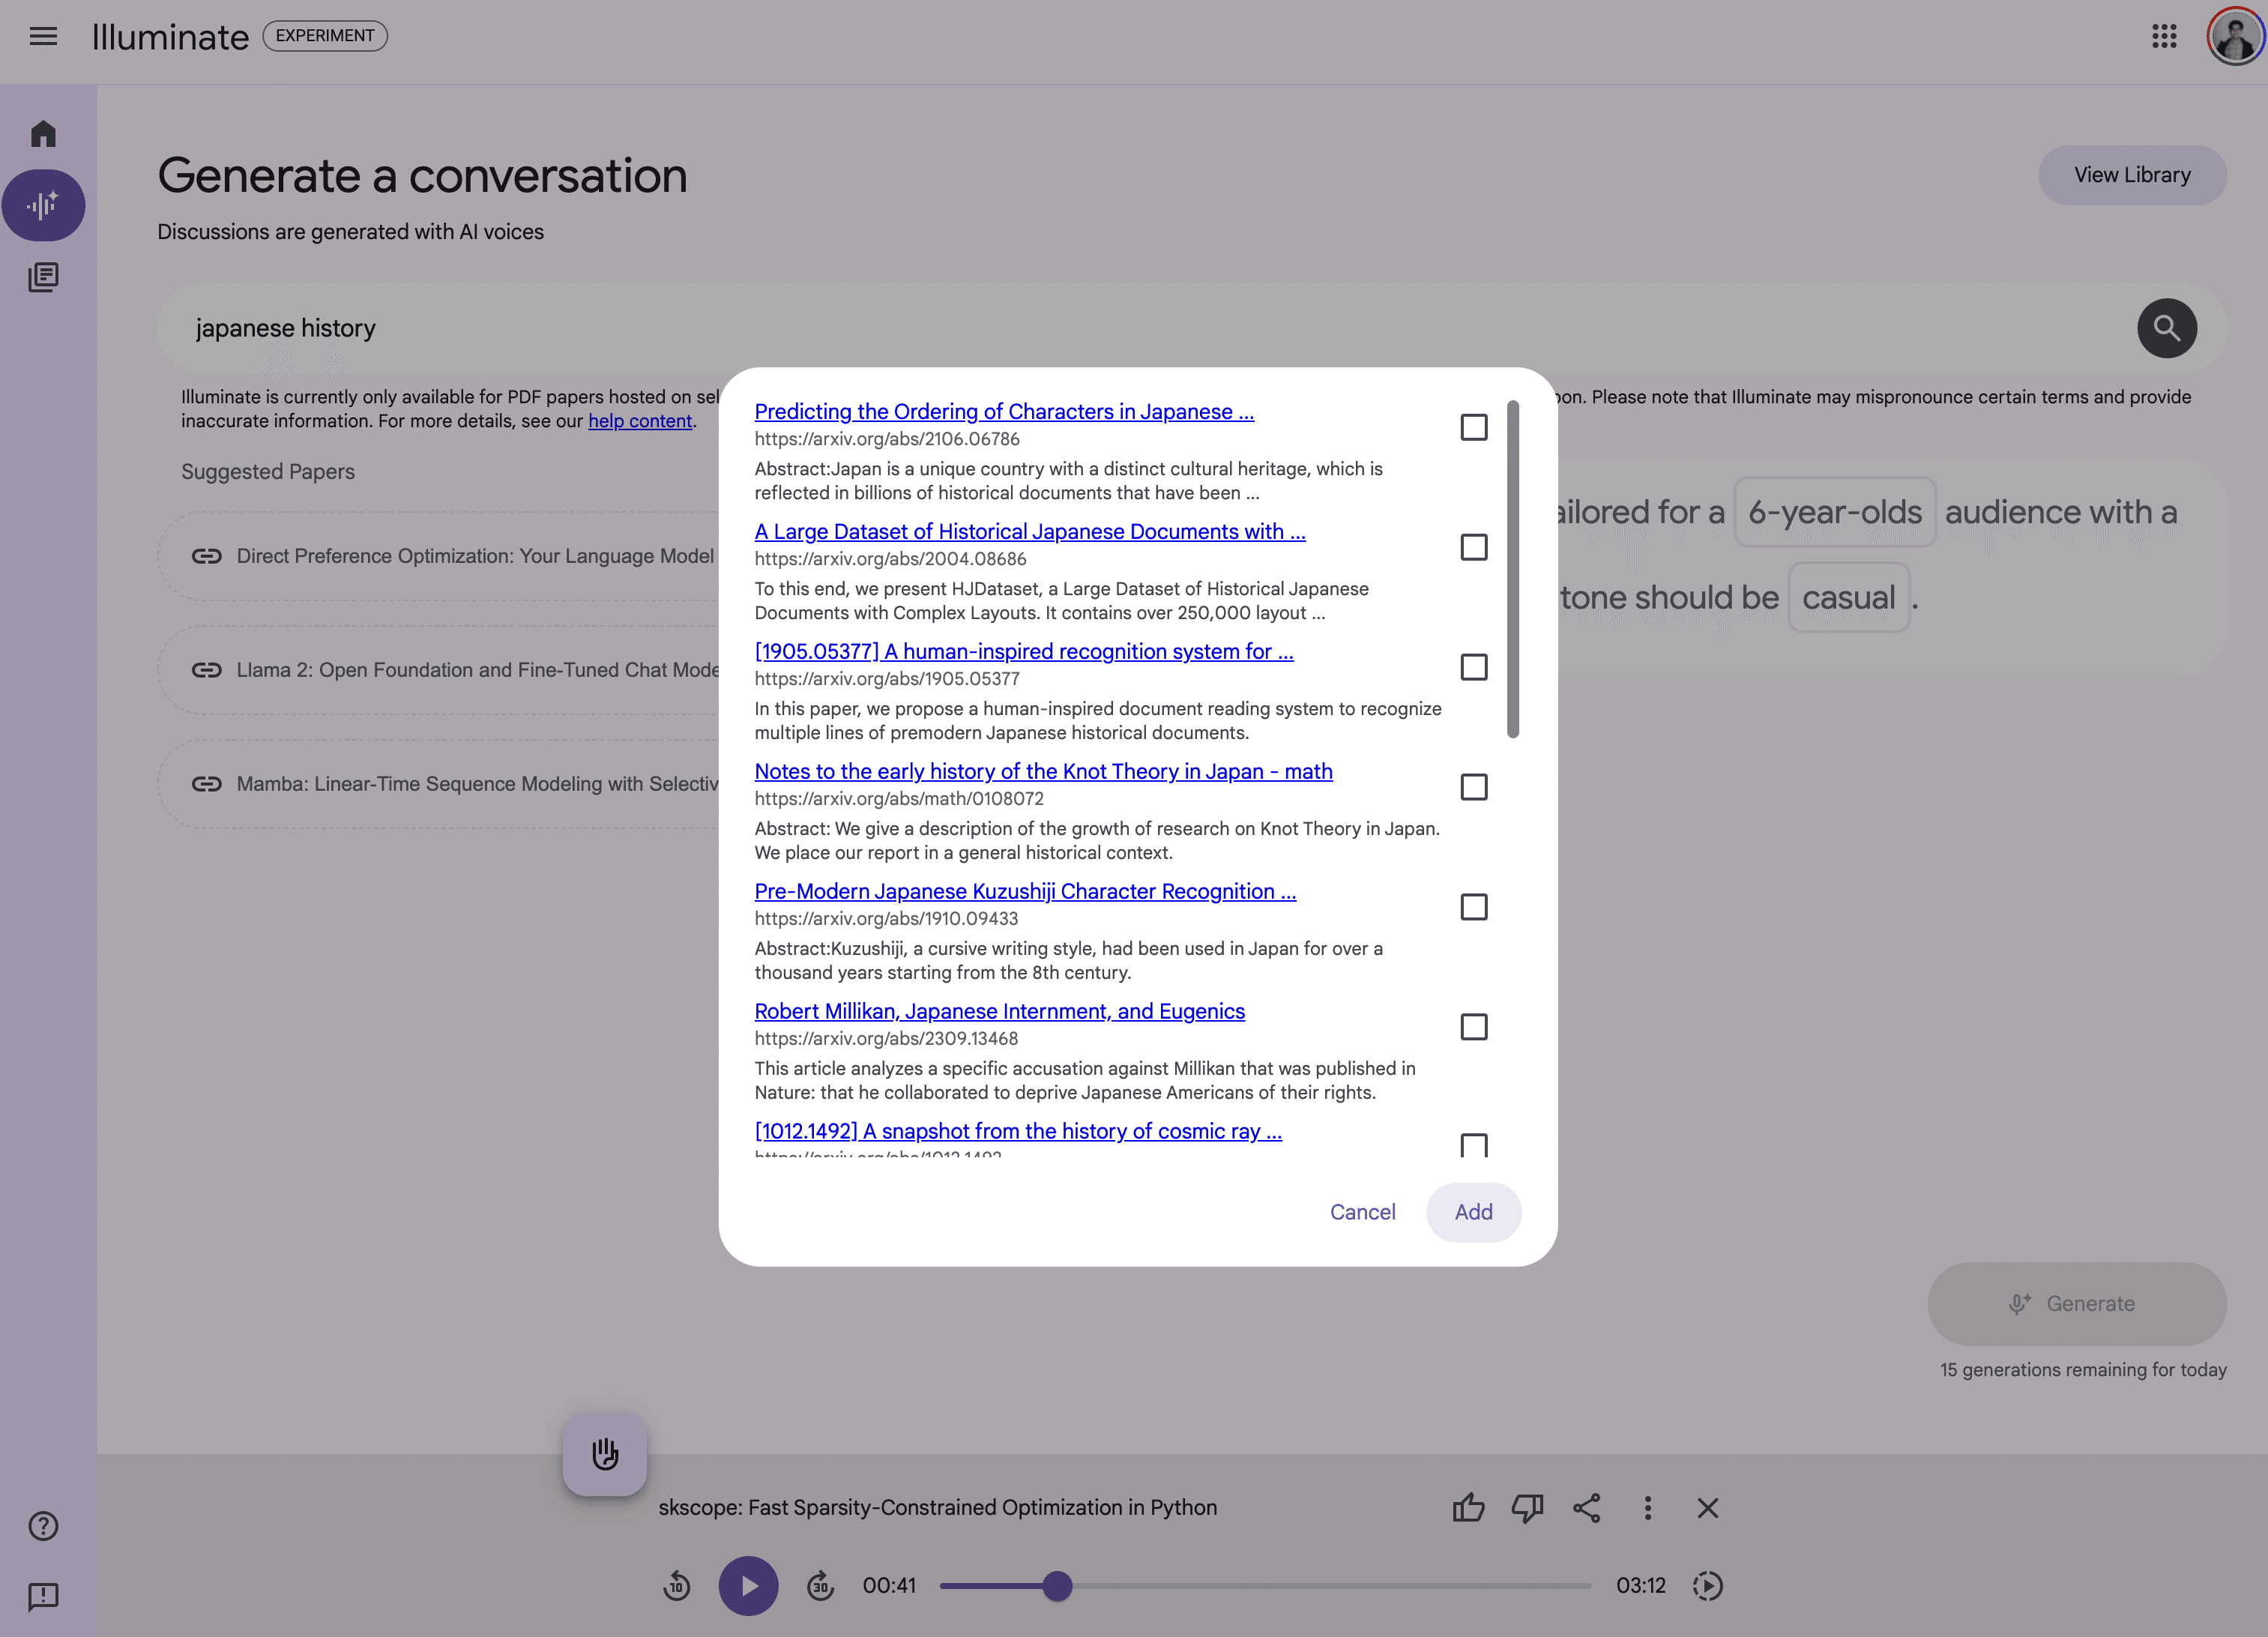Check the Predicting the Ordering paper

coord(1473,428)
